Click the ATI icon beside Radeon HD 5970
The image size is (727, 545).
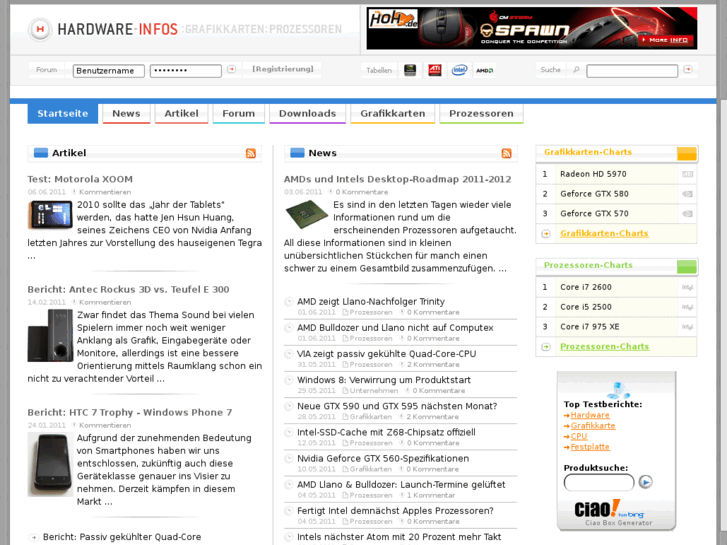[687, 174]
